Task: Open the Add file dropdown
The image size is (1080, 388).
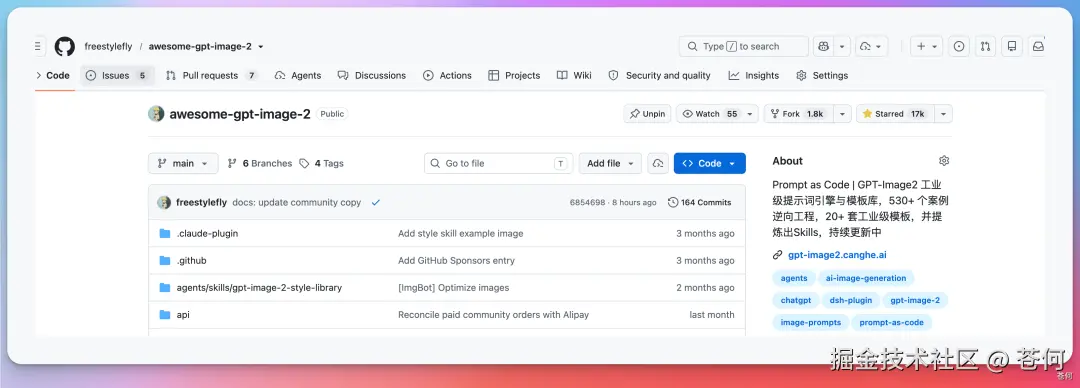Action: tap(610, 163)
